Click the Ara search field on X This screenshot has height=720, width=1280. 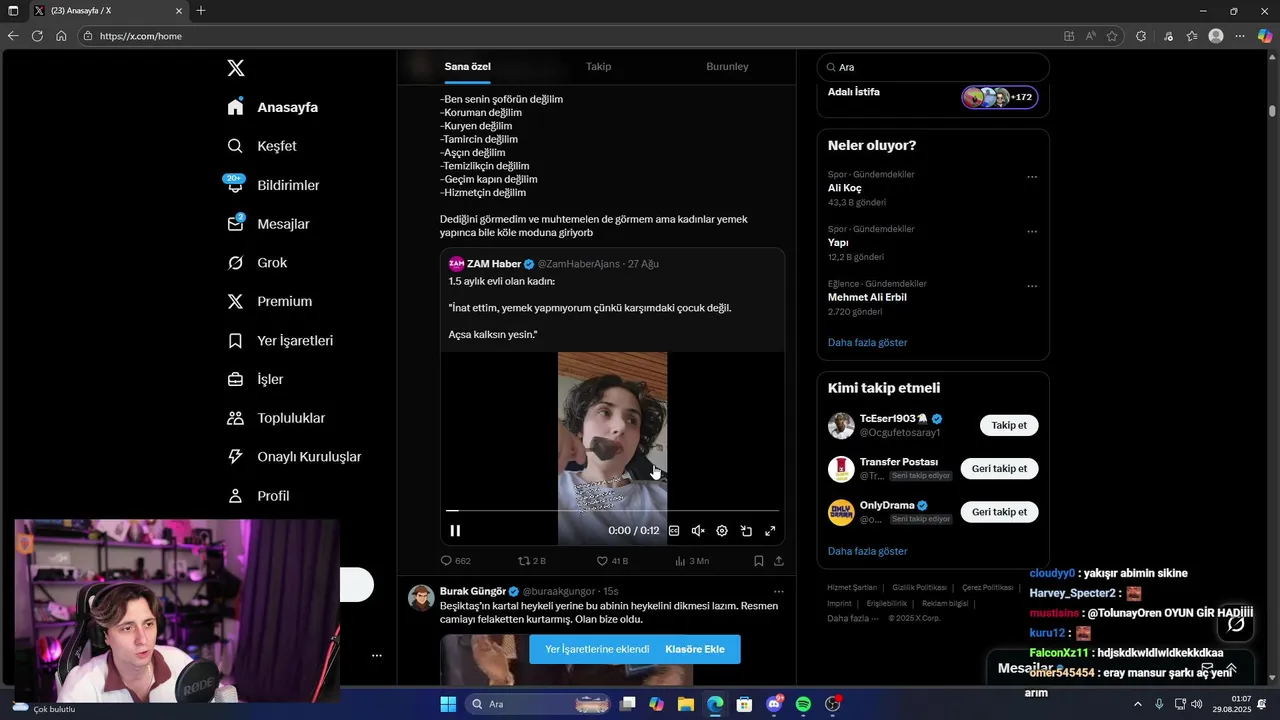tap(933, 67)
